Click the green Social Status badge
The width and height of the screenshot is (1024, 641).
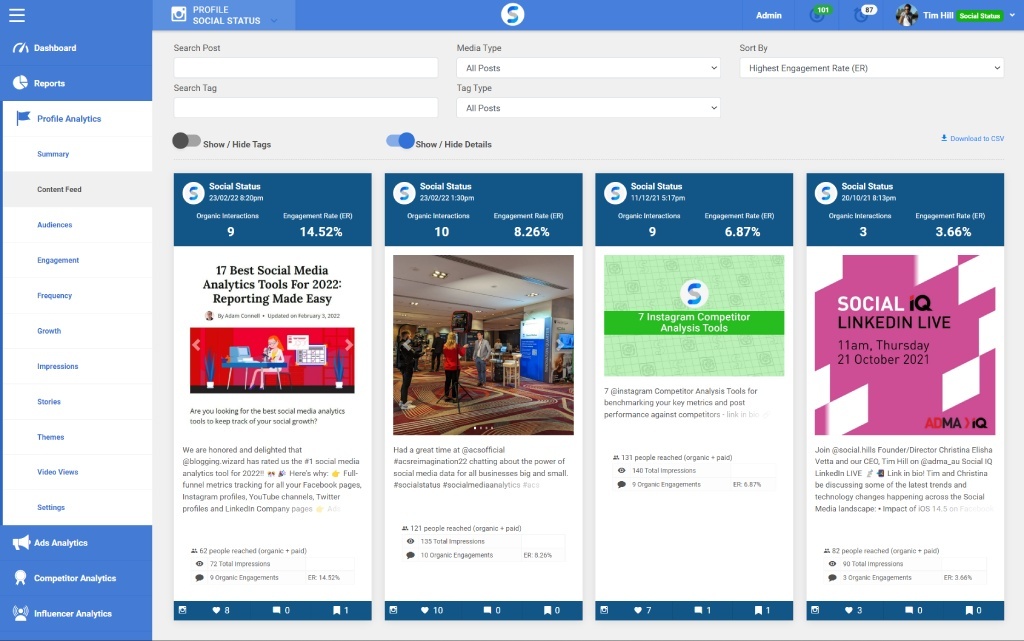coord(980,16)
